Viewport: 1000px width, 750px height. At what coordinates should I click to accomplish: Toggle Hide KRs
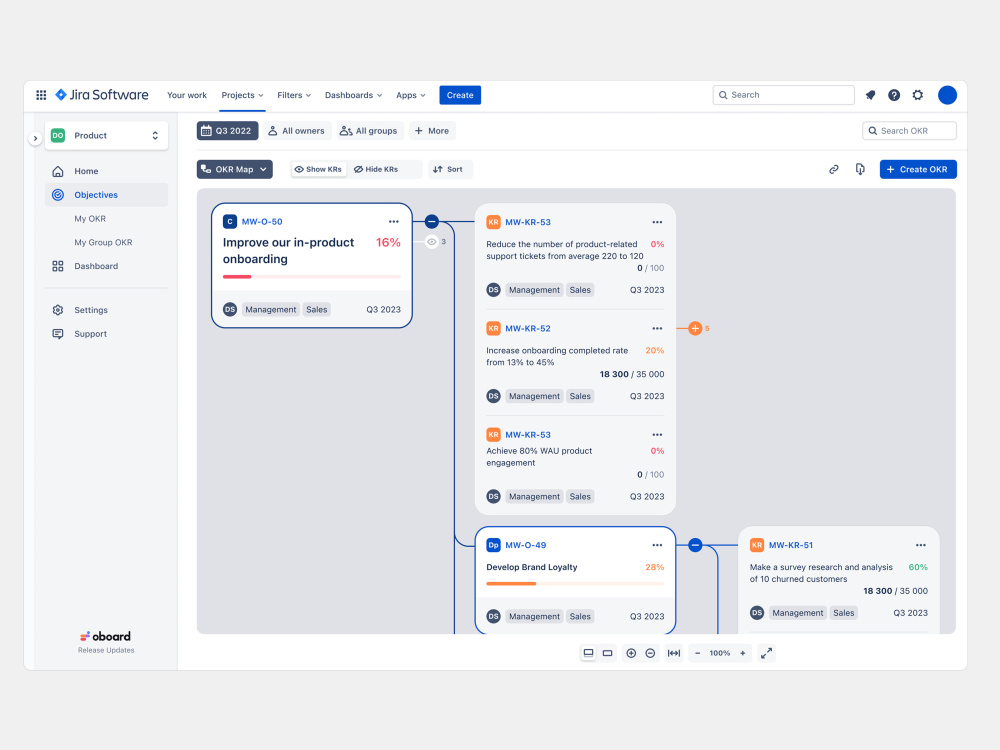coord(376,169)
